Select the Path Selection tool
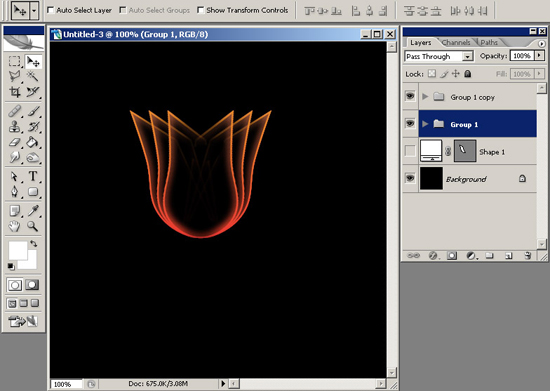This screenshot has height=391, width=550. click(14, 176)
